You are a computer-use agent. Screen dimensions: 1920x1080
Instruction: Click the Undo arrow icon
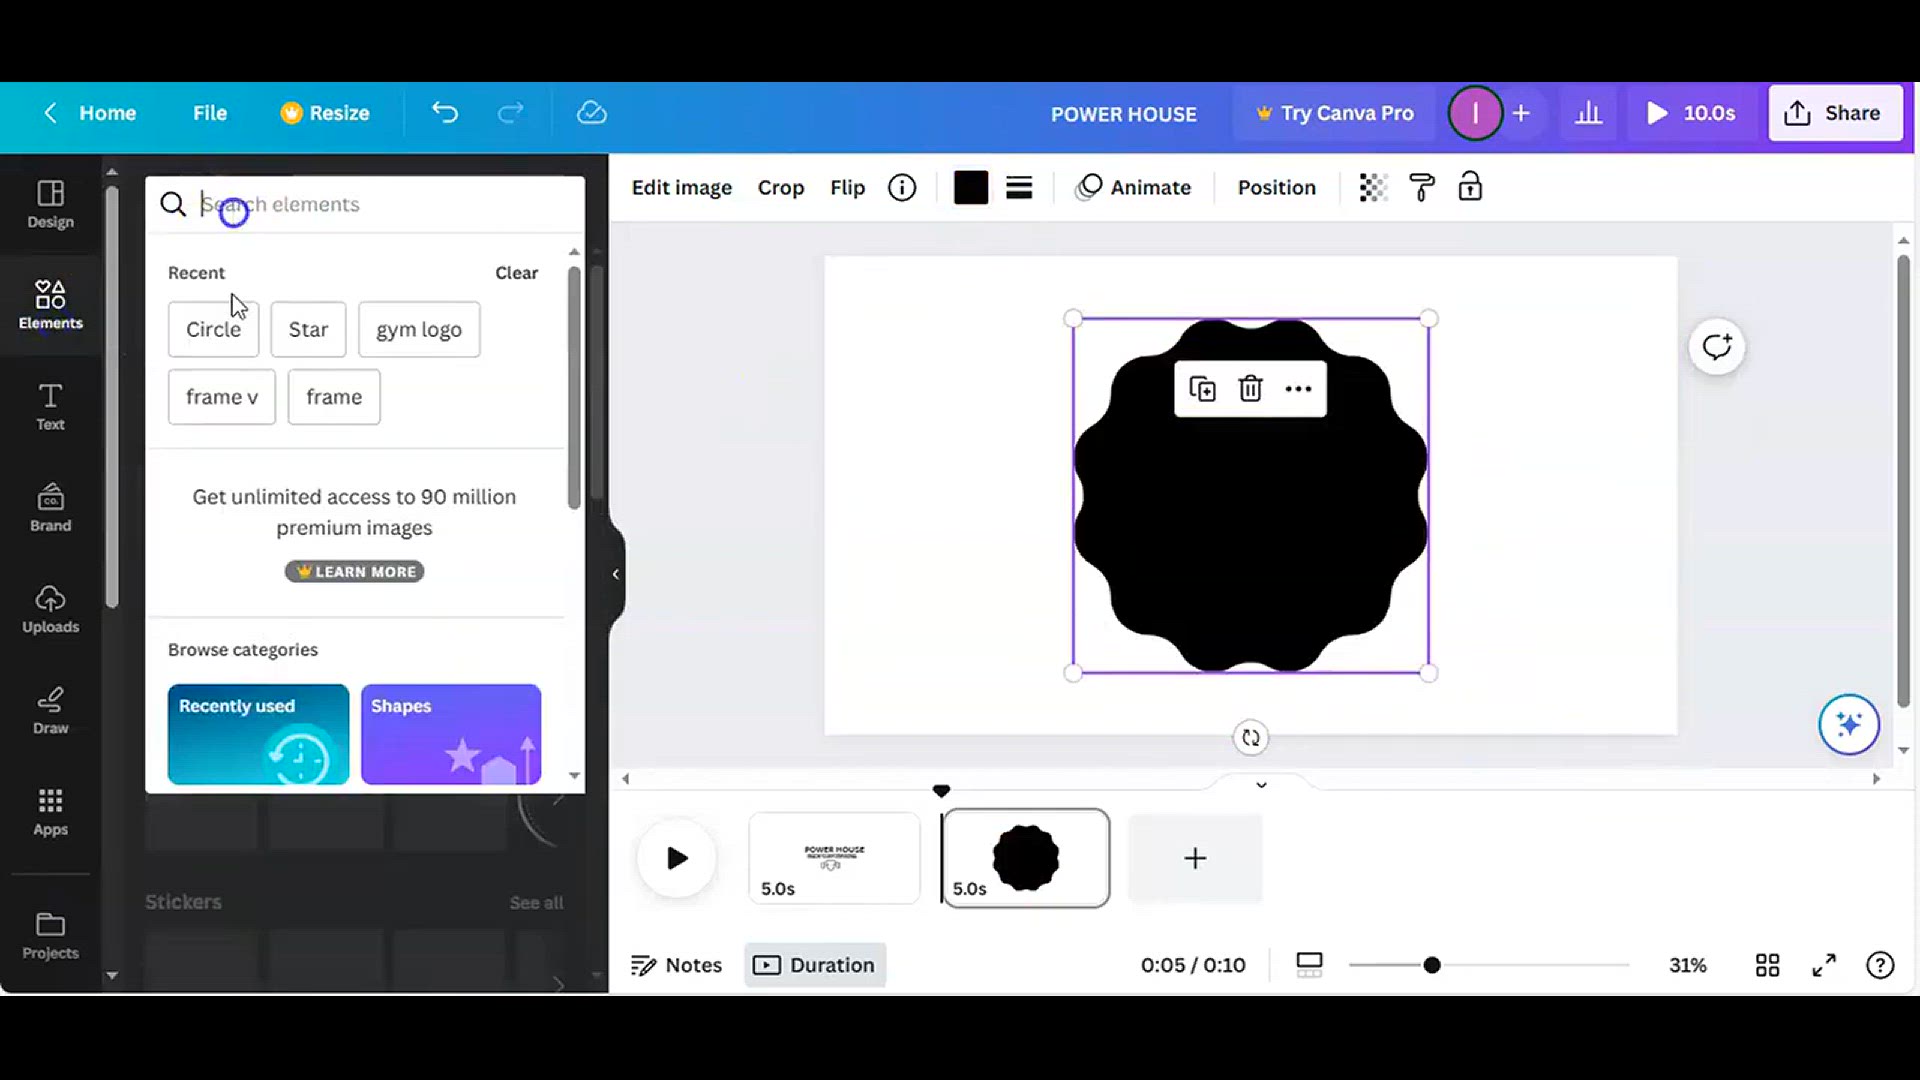point(445,113)
